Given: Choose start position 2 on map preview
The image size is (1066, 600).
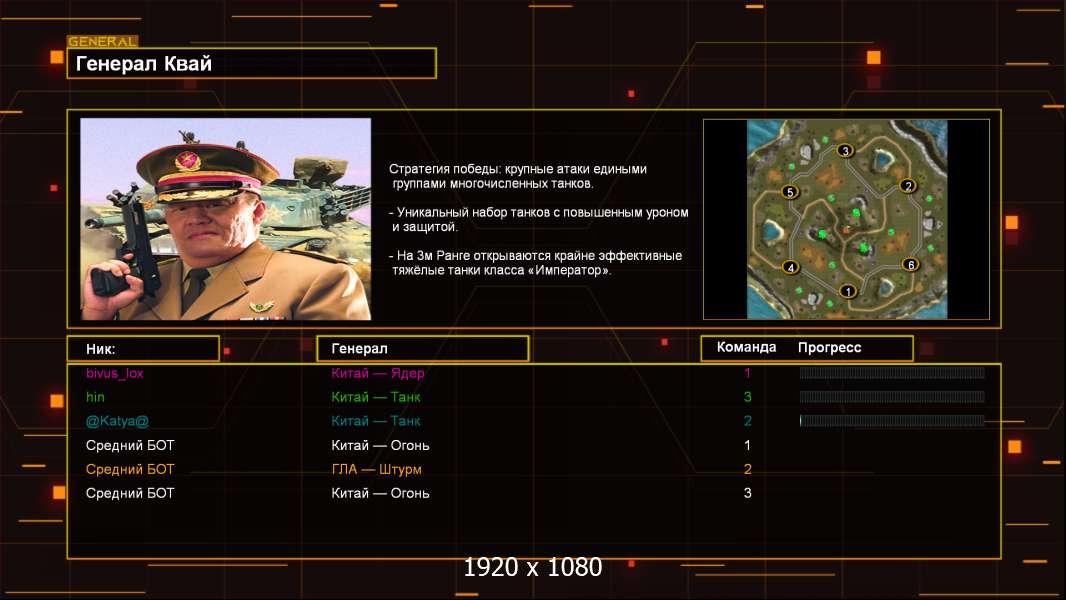Looking at the screenshot, I should click(908, 186).
